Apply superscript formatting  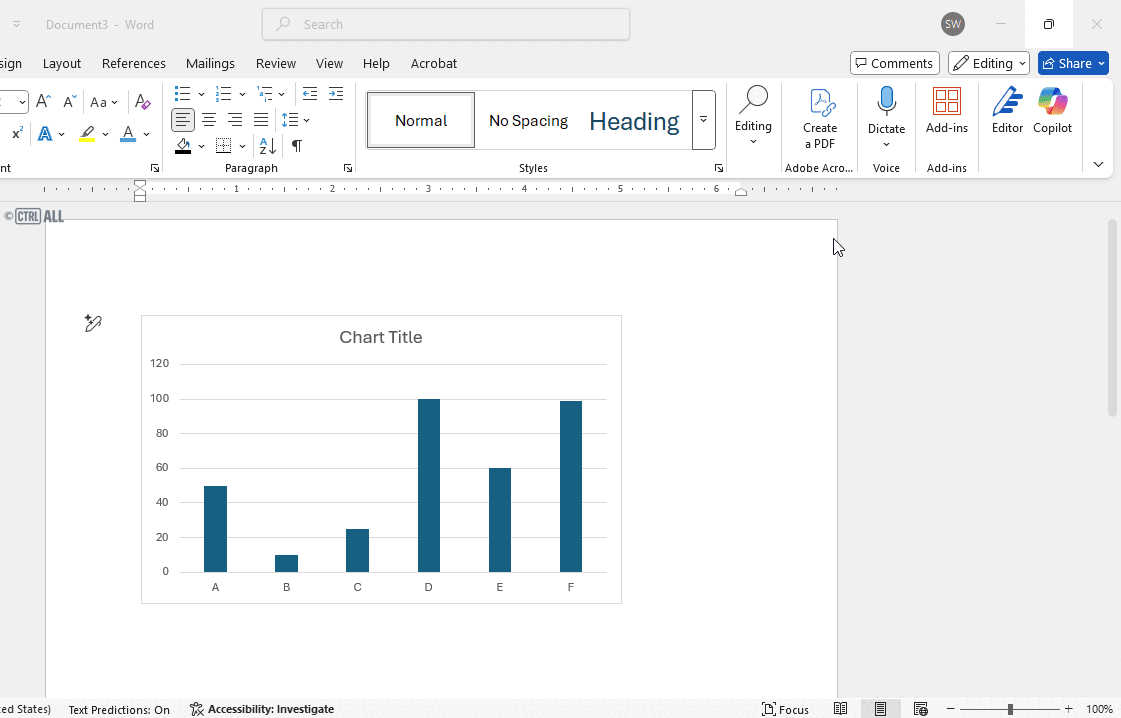[x=15, y=133]
